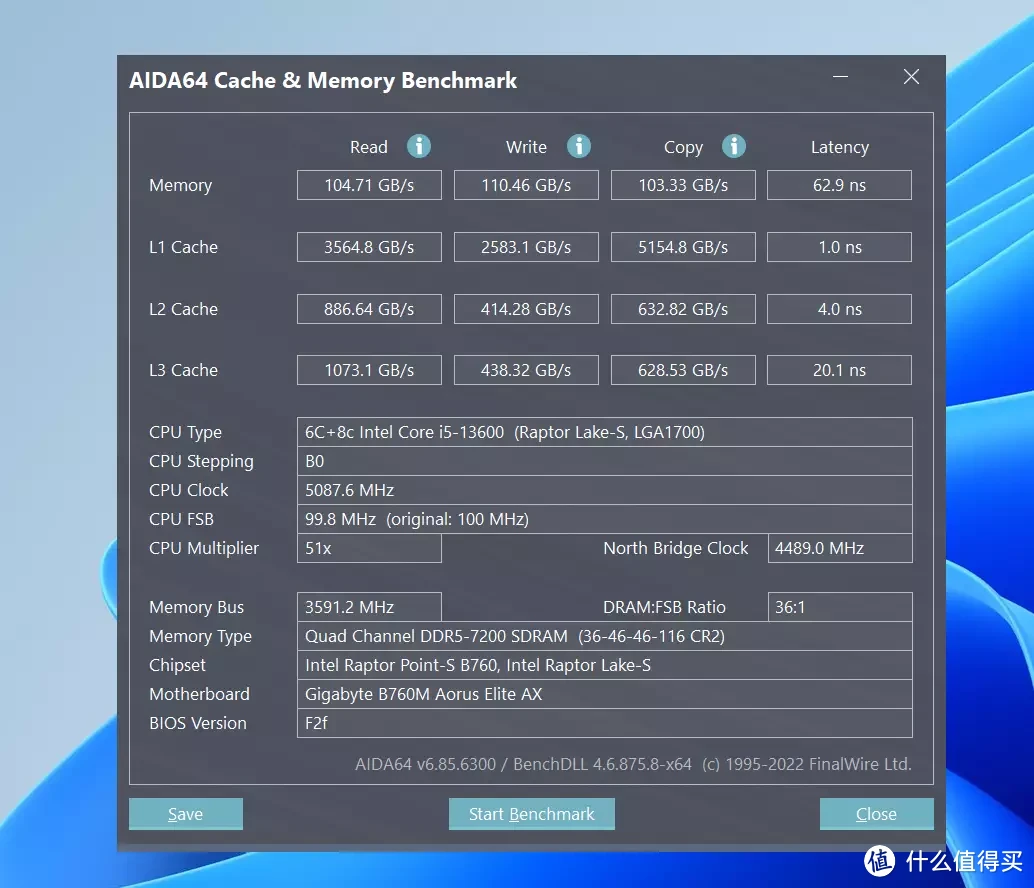Viewport: 1034px width, 888px height.
Task: Click the L1 Cache row label
Action: [183, 247]
